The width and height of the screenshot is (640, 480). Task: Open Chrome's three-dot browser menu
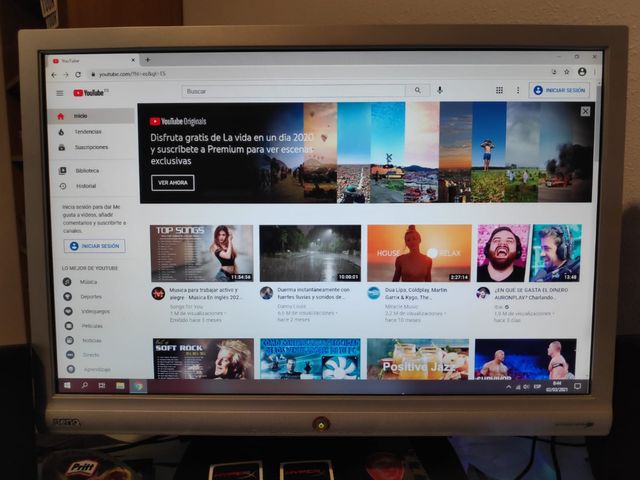(595, 72)
